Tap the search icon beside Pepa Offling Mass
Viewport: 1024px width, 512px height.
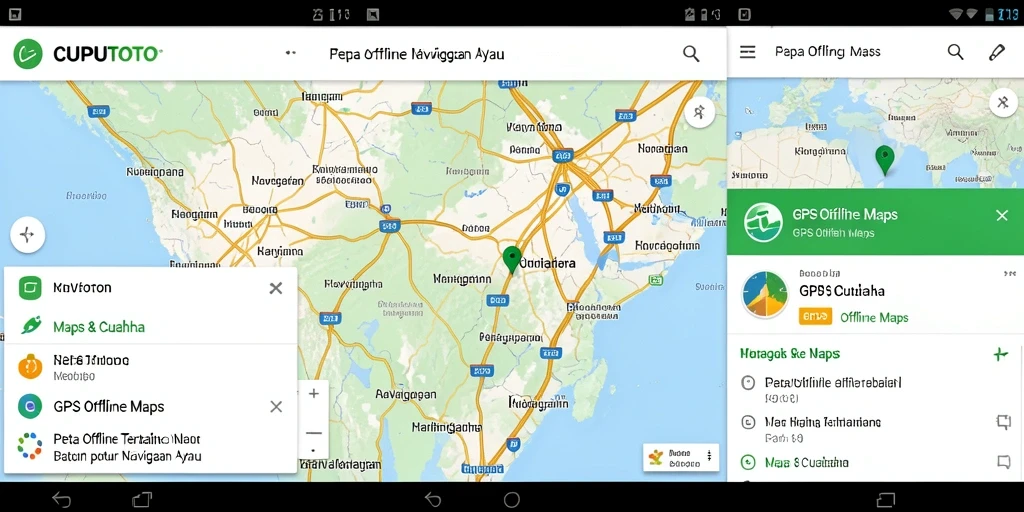pyautogui.click(x=955, y=52)
